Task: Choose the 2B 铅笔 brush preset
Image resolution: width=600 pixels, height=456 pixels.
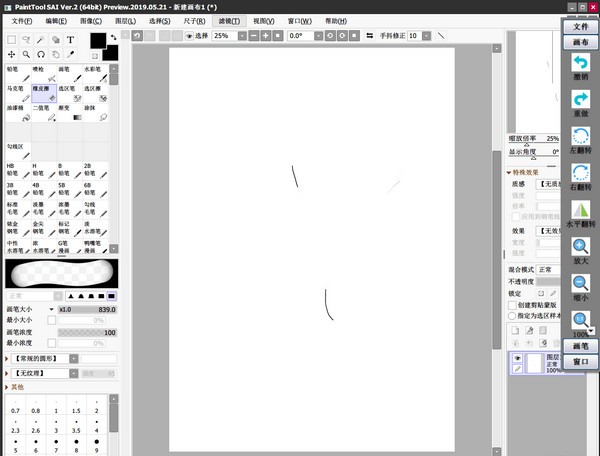Action: 96,171
